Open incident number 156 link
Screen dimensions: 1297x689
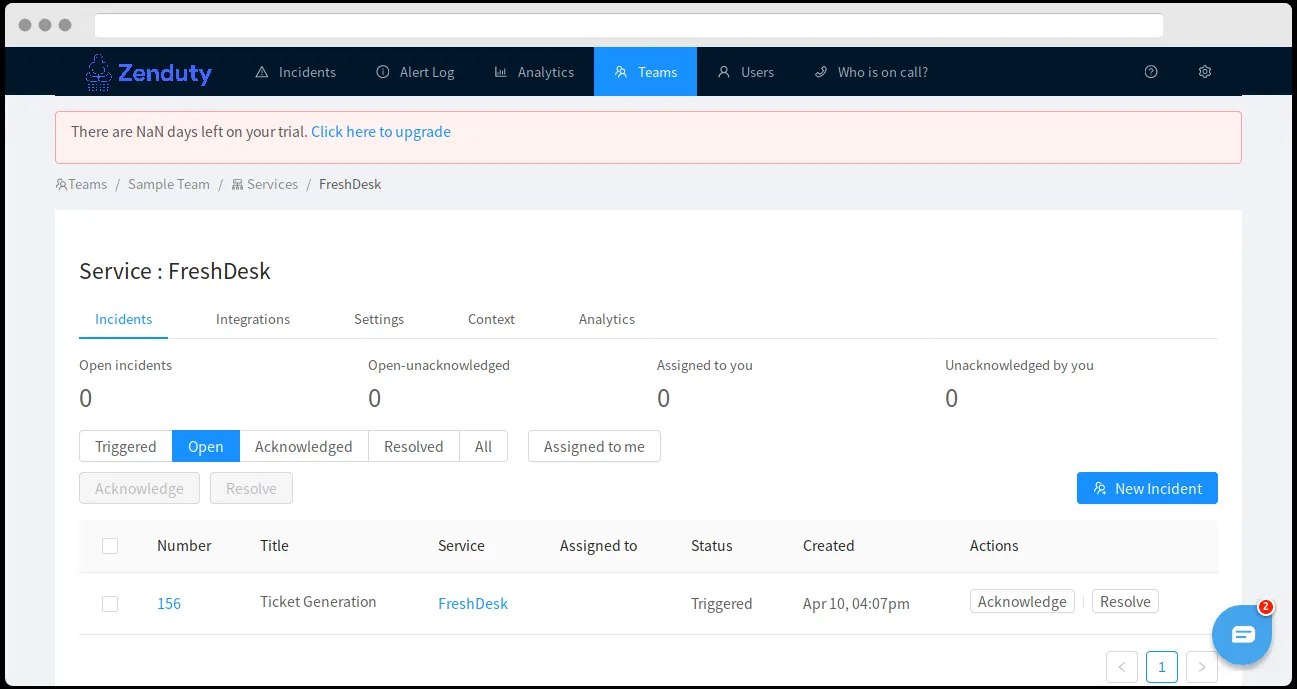point(169,604)
